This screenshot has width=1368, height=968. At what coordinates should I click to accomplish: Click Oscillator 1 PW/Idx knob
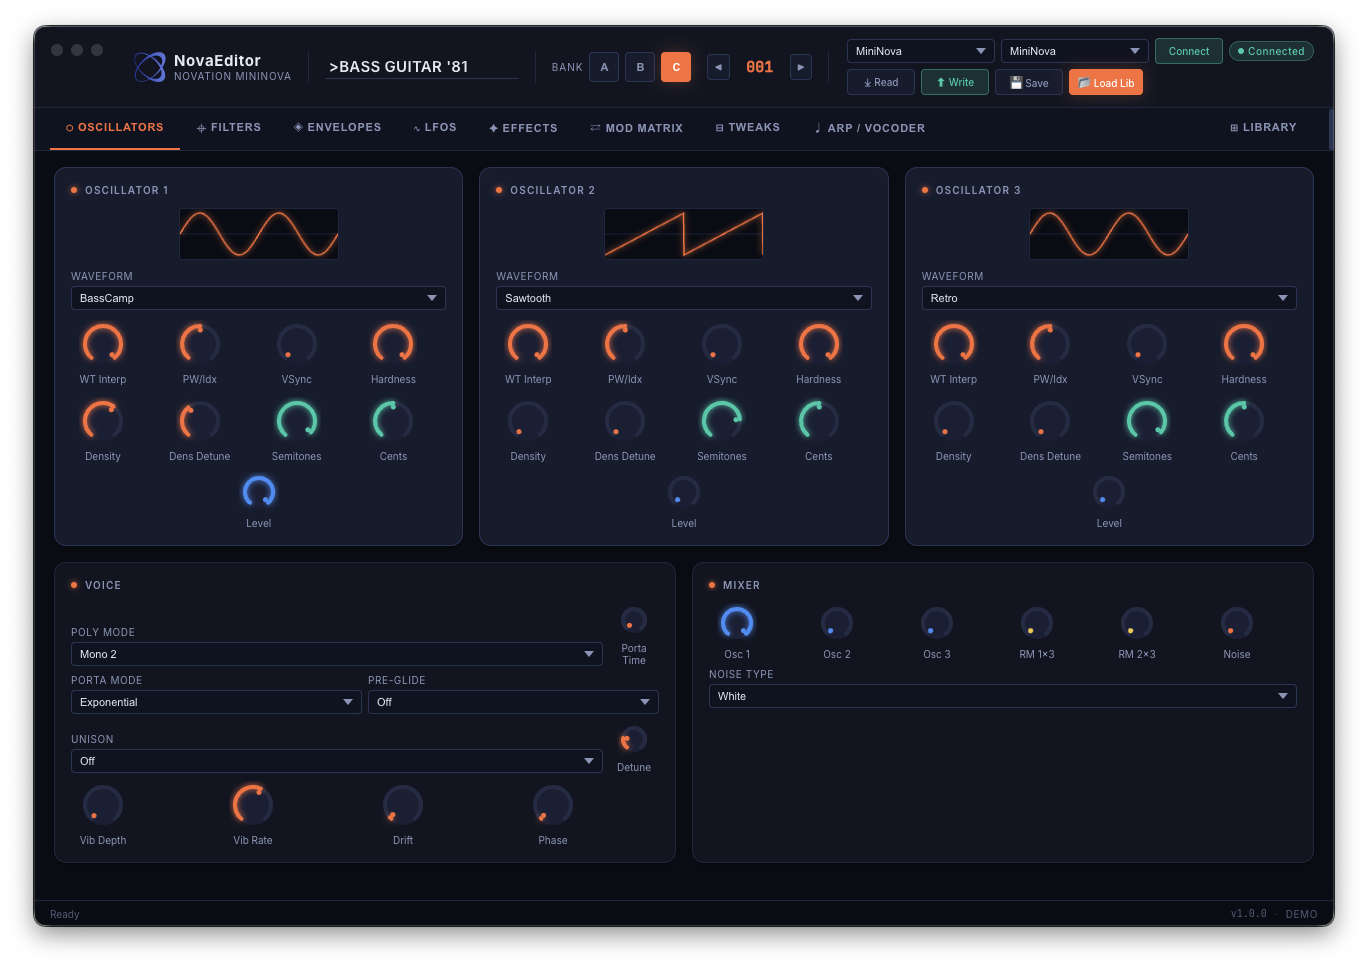click(200, 344)
